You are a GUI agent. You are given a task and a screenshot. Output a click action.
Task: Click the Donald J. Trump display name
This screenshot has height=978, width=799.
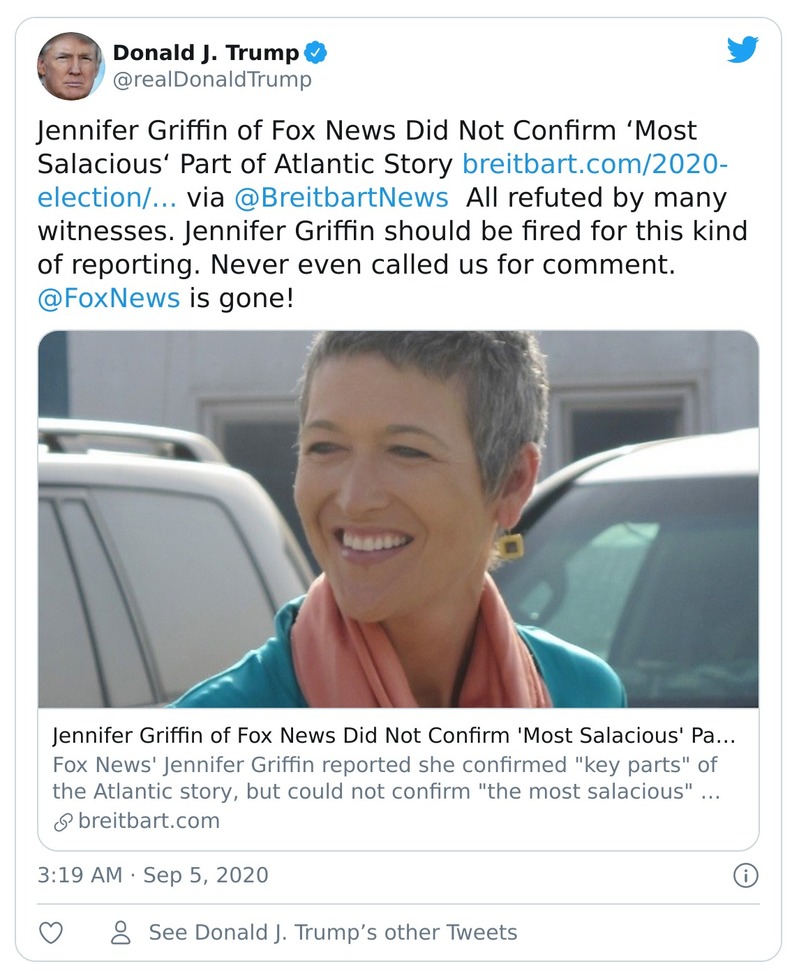(207, 52)
